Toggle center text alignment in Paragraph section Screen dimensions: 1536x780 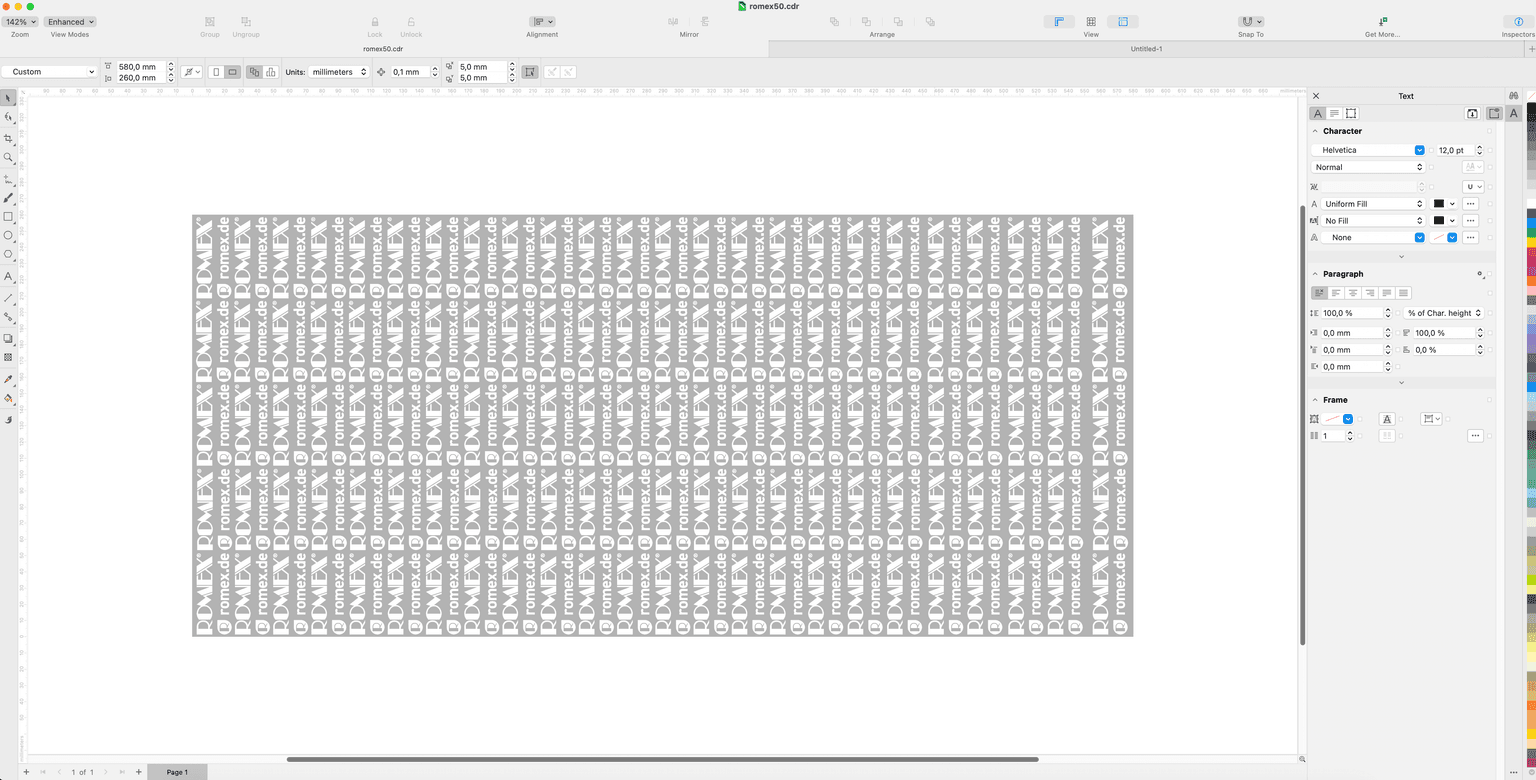1353,293
